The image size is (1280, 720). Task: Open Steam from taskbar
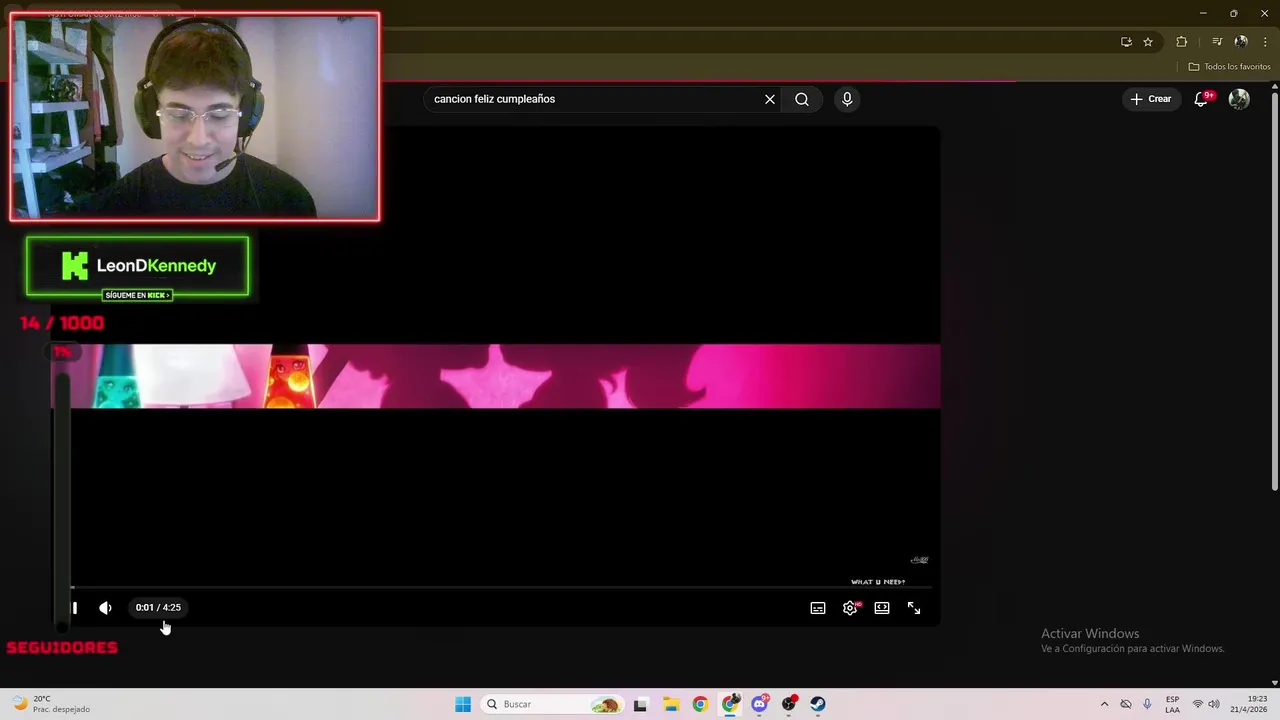[818, 704]
